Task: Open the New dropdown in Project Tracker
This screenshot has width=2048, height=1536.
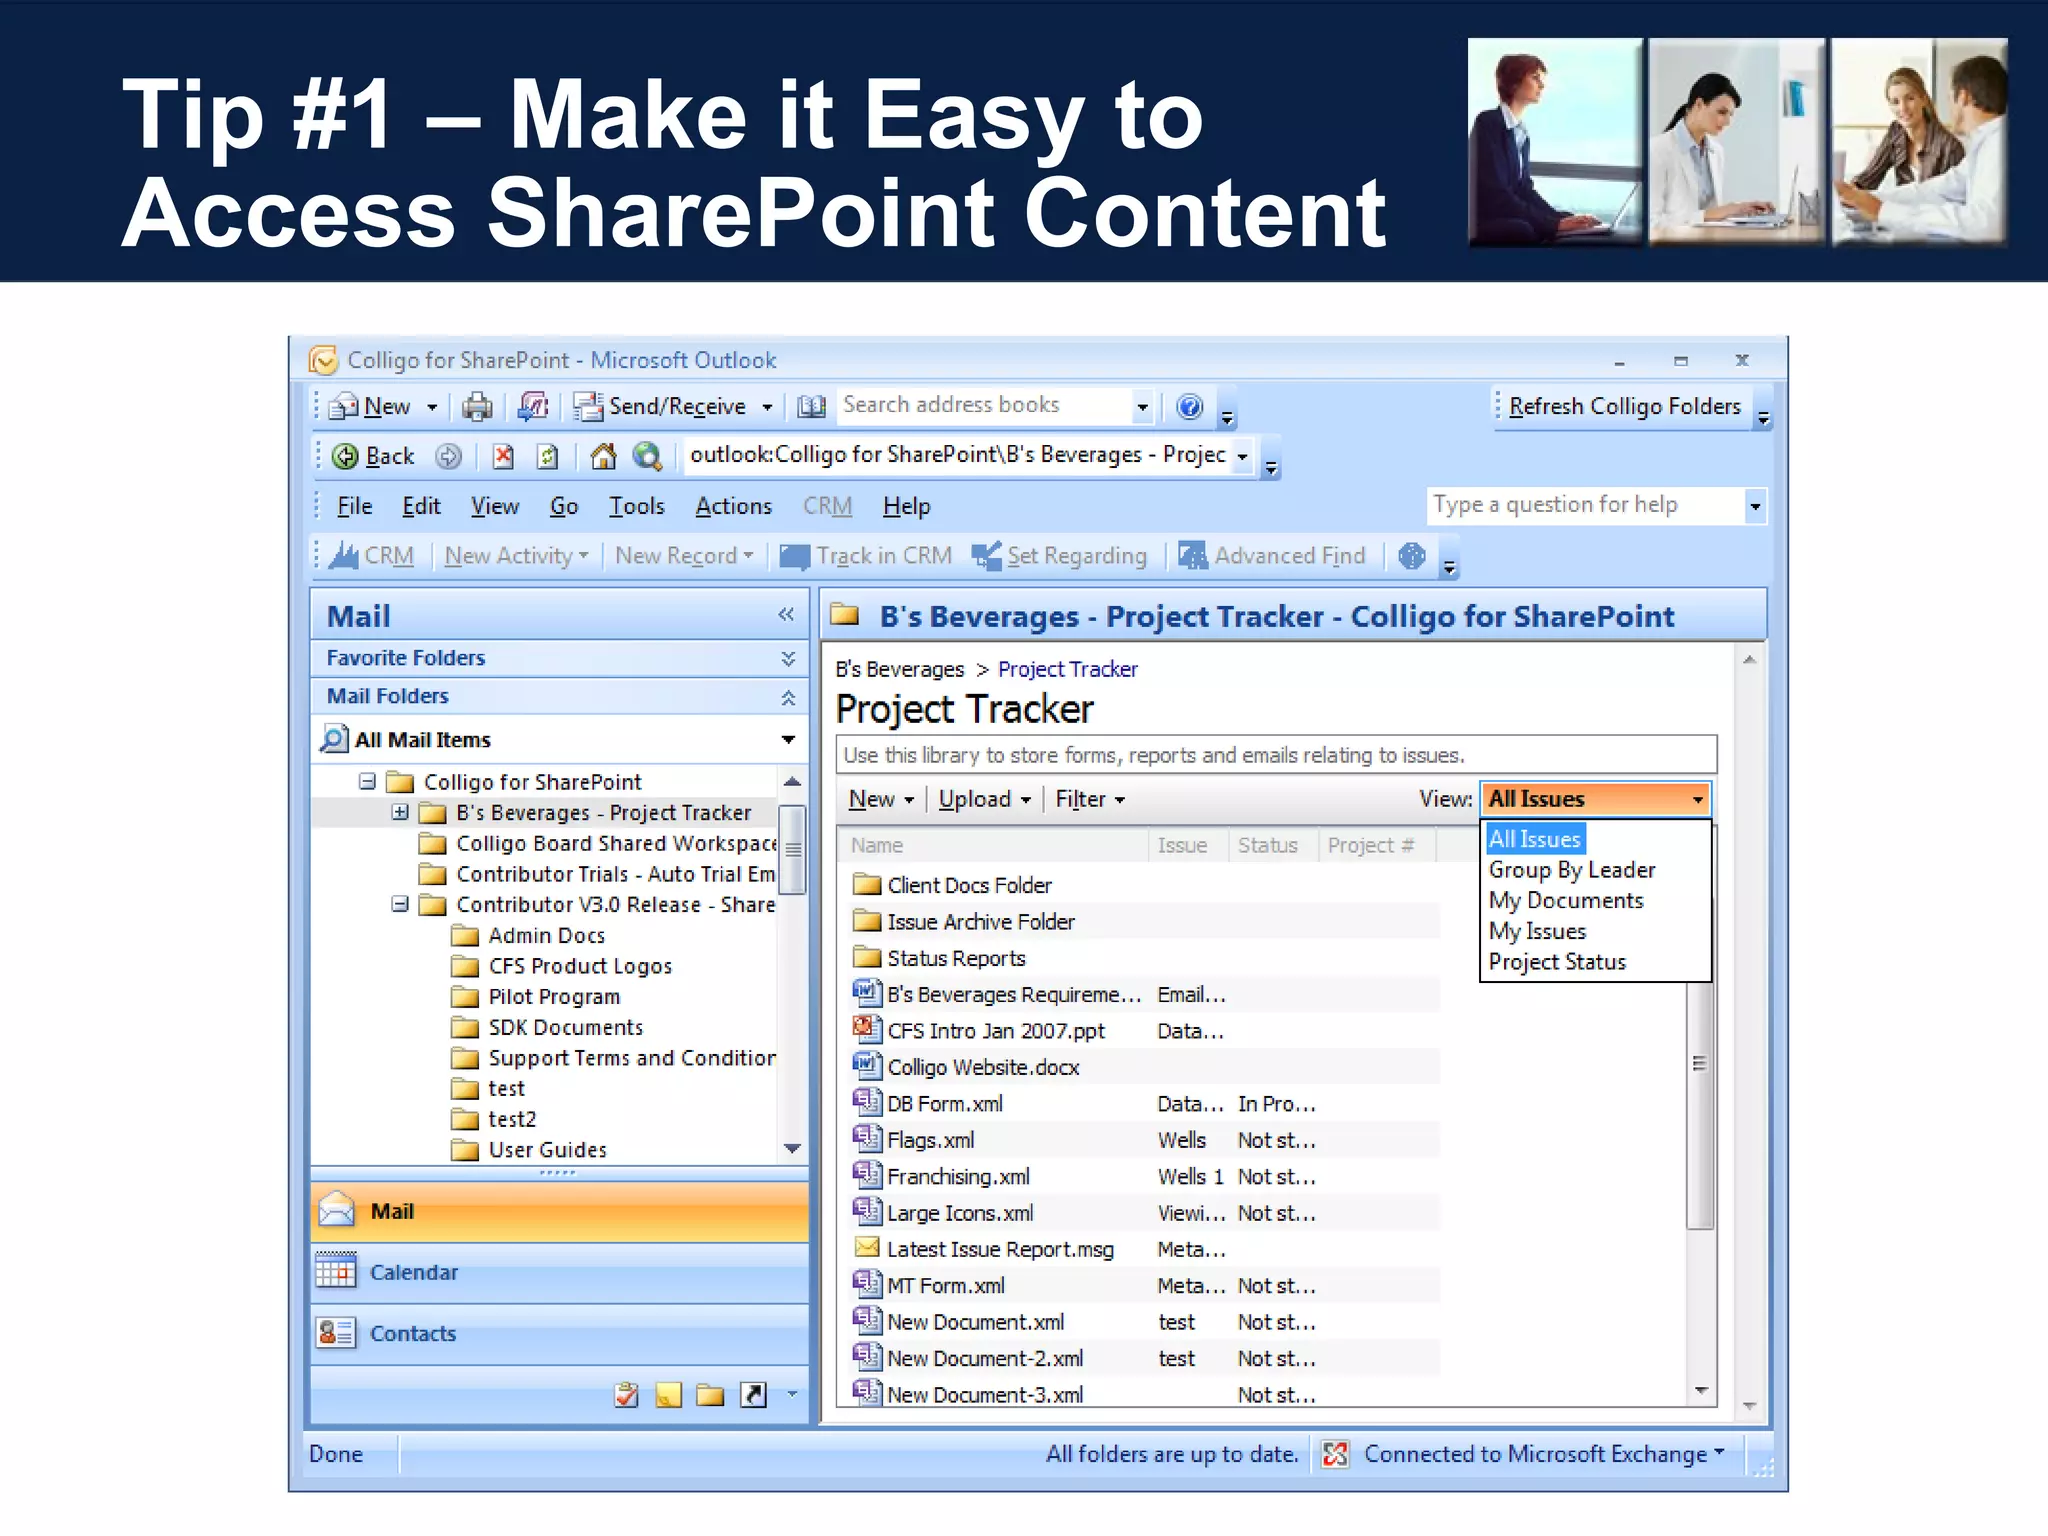Action: pyautogui.click(x=881, y=800)
